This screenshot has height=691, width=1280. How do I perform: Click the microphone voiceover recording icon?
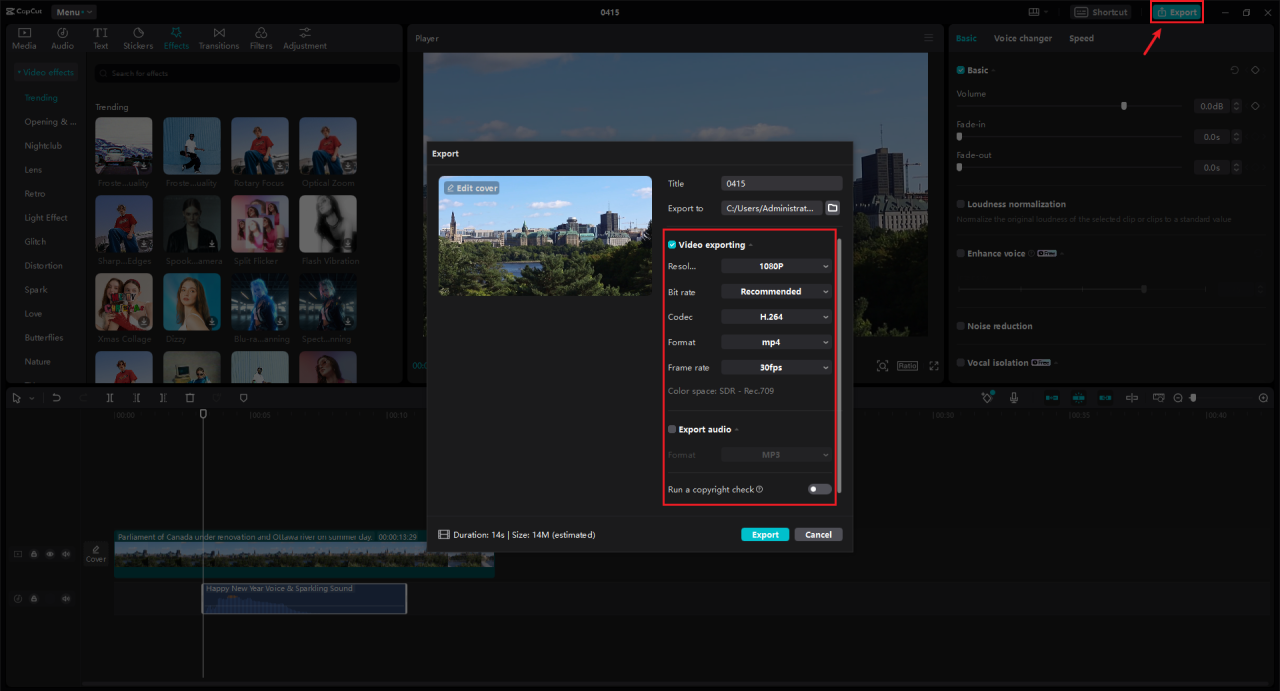point(1014,397)
